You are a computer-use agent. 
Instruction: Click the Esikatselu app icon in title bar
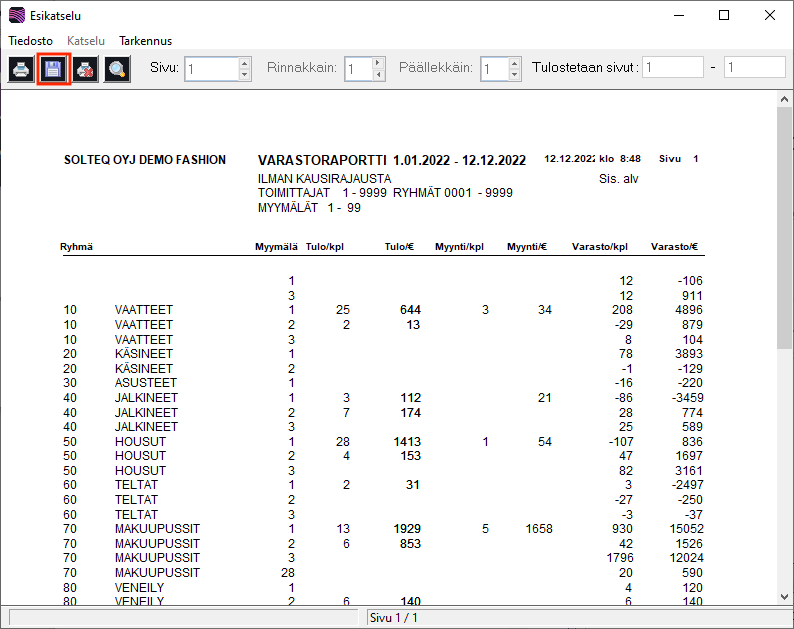click(x=16, y=16)
